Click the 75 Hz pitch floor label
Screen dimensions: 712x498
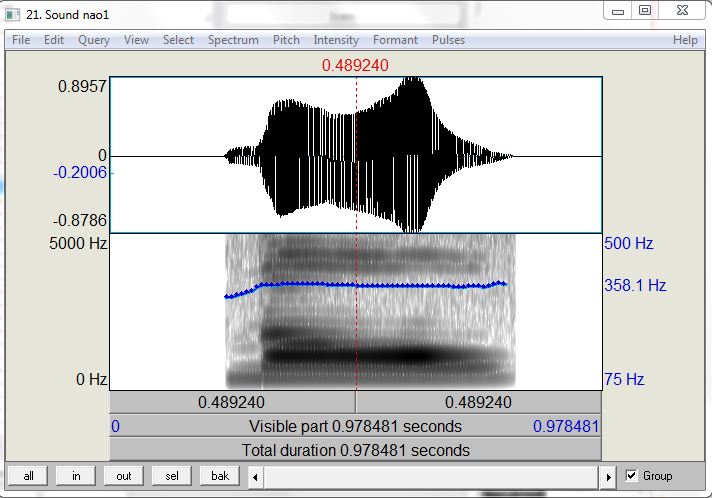click(624, 379)
